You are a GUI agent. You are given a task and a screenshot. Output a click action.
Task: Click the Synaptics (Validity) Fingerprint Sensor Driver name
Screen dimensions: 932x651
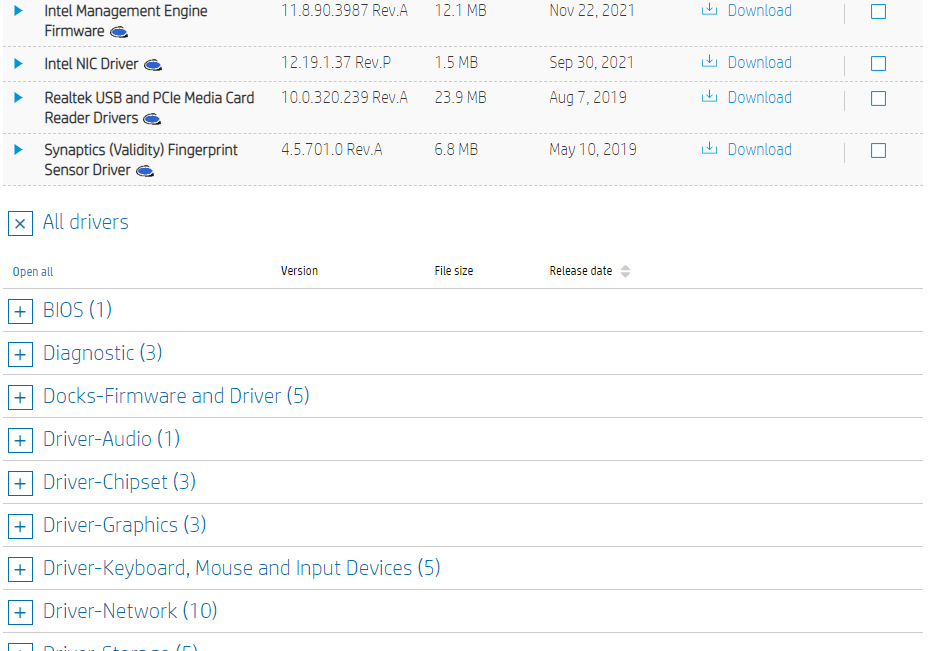tap(141, 160)
